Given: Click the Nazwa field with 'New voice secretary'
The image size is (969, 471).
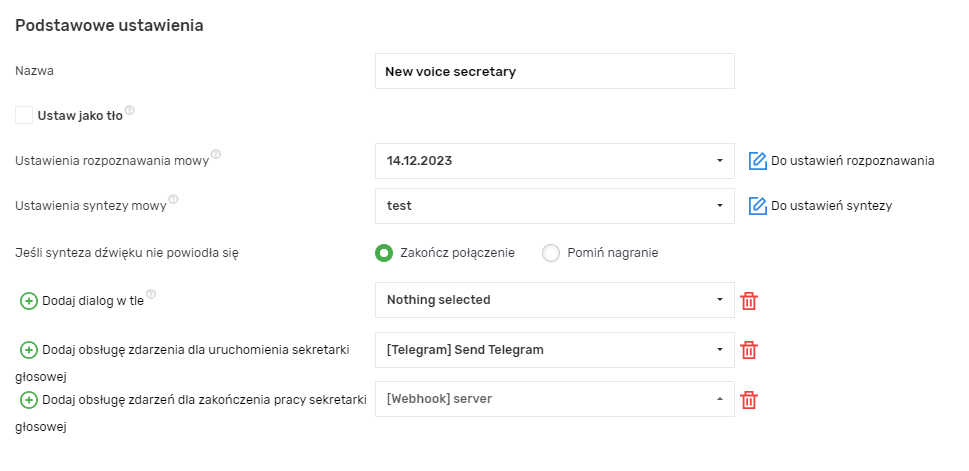Looking at the screenshot, I should tap(554, 71).
